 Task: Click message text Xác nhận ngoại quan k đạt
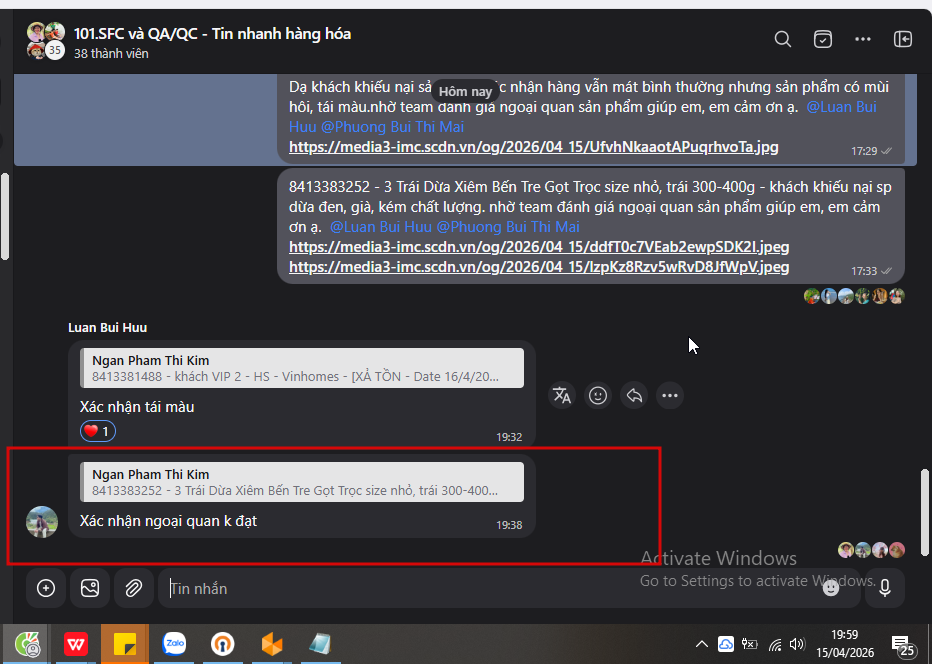(168, 521)
